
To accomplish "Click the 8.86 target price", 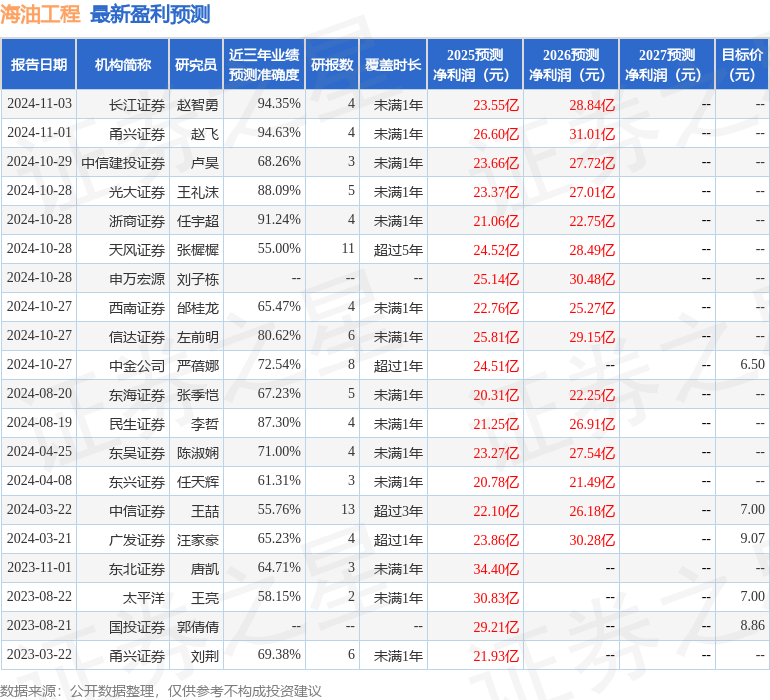I will pyautogui.click(x=752, y=625).
